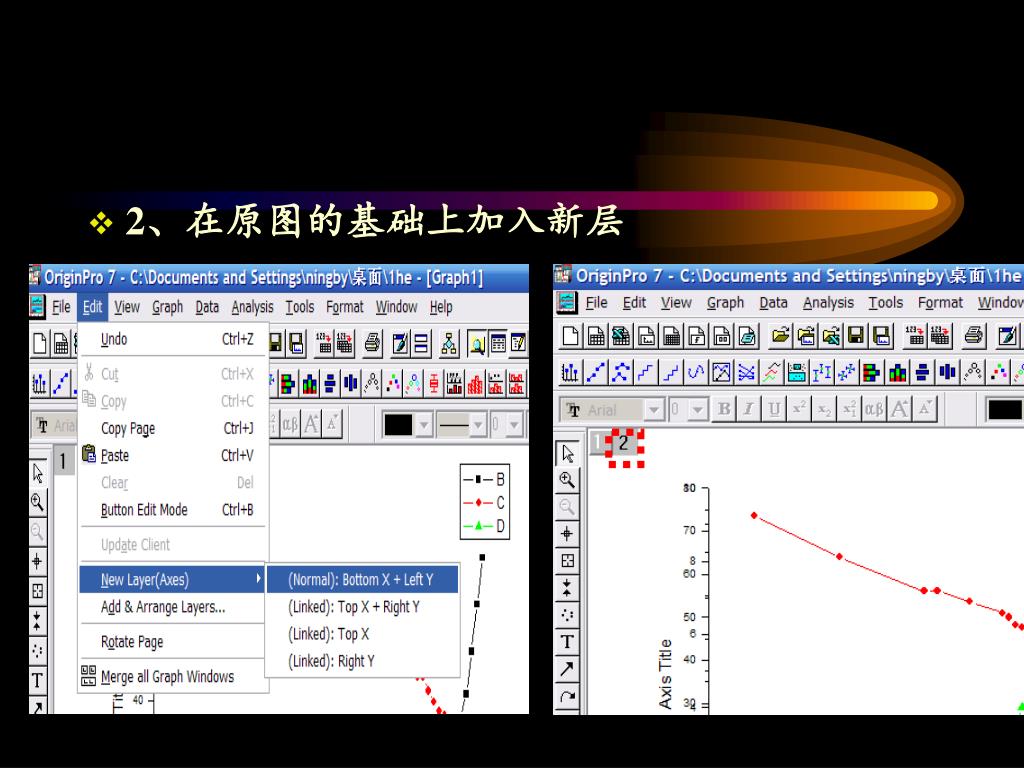
Task: Click New Layout icon in right window toolbar
Action: coord(722,336)
